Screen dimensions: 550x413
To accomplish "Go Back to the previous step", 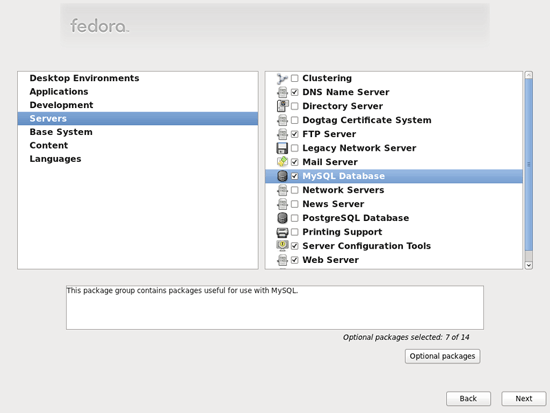I will [468, 399].
